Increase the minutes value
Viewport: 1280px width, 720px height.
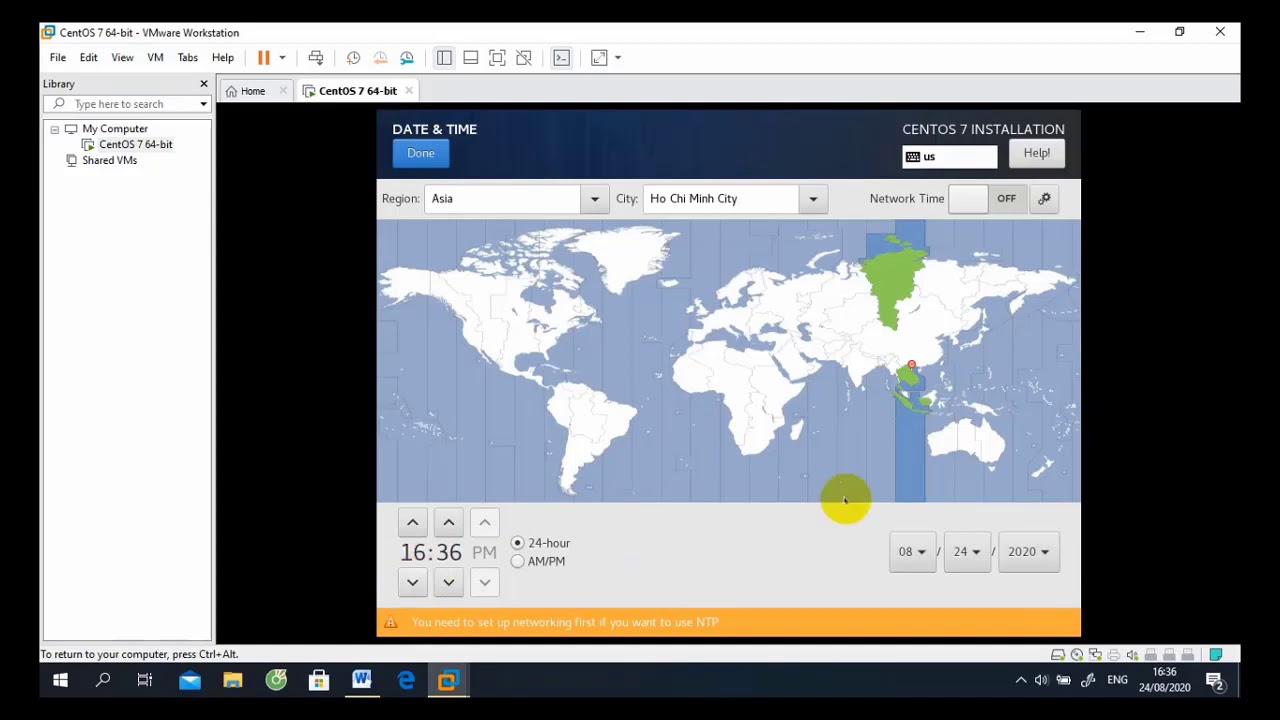[449, 522]
